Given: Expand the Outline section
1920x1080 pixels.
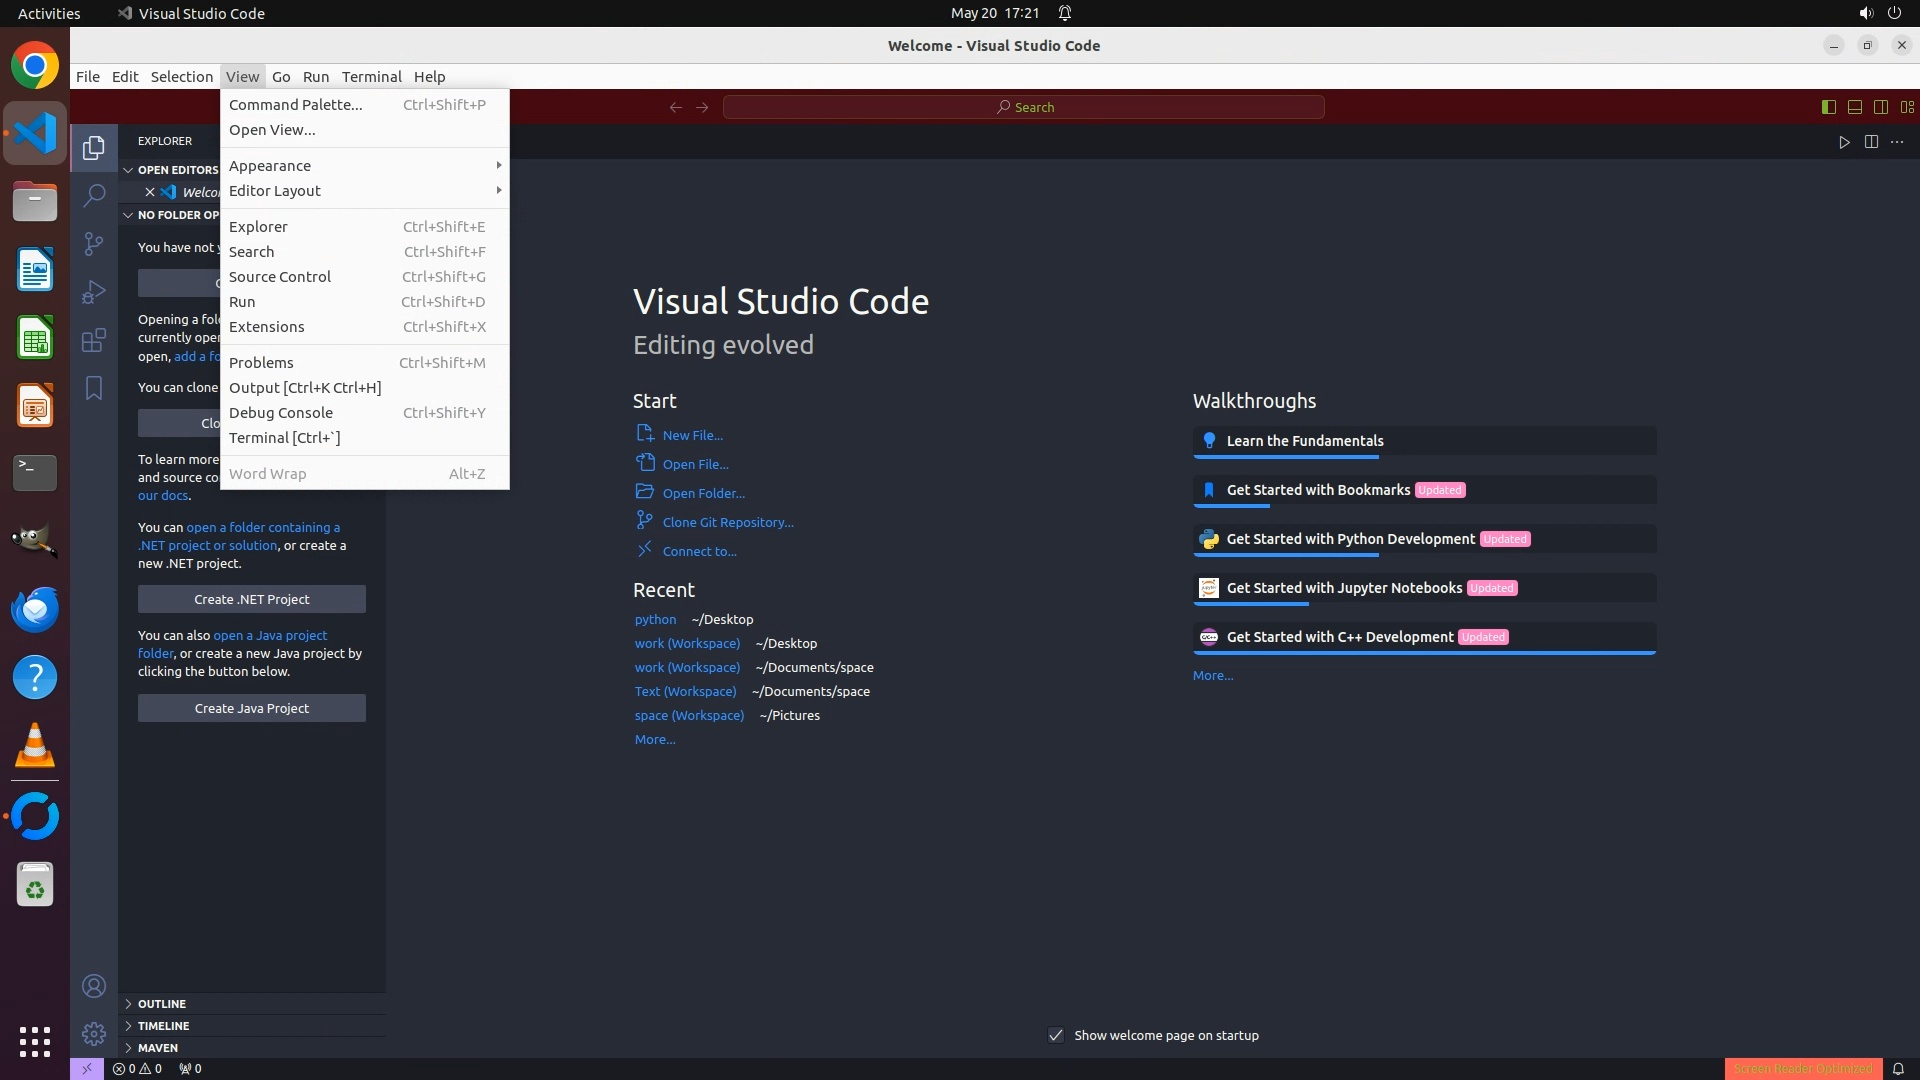Looking at the screenshot, I should point(162,1003).
